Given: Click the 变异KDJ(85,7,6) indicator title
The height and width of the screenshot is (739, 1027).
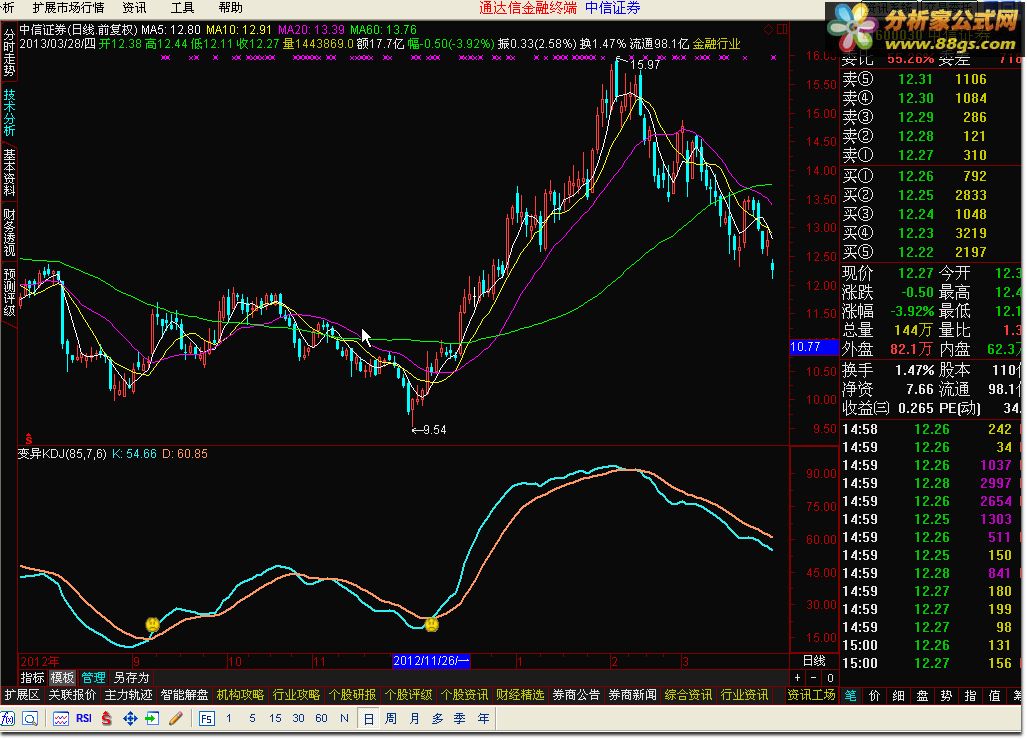Looking at the screenshot, I should click(62, 454).
